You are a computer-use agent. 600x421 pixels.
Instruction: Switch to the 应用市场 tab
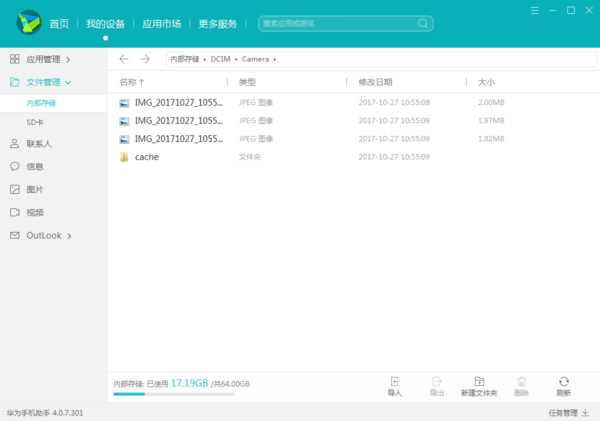pos(161,23)
